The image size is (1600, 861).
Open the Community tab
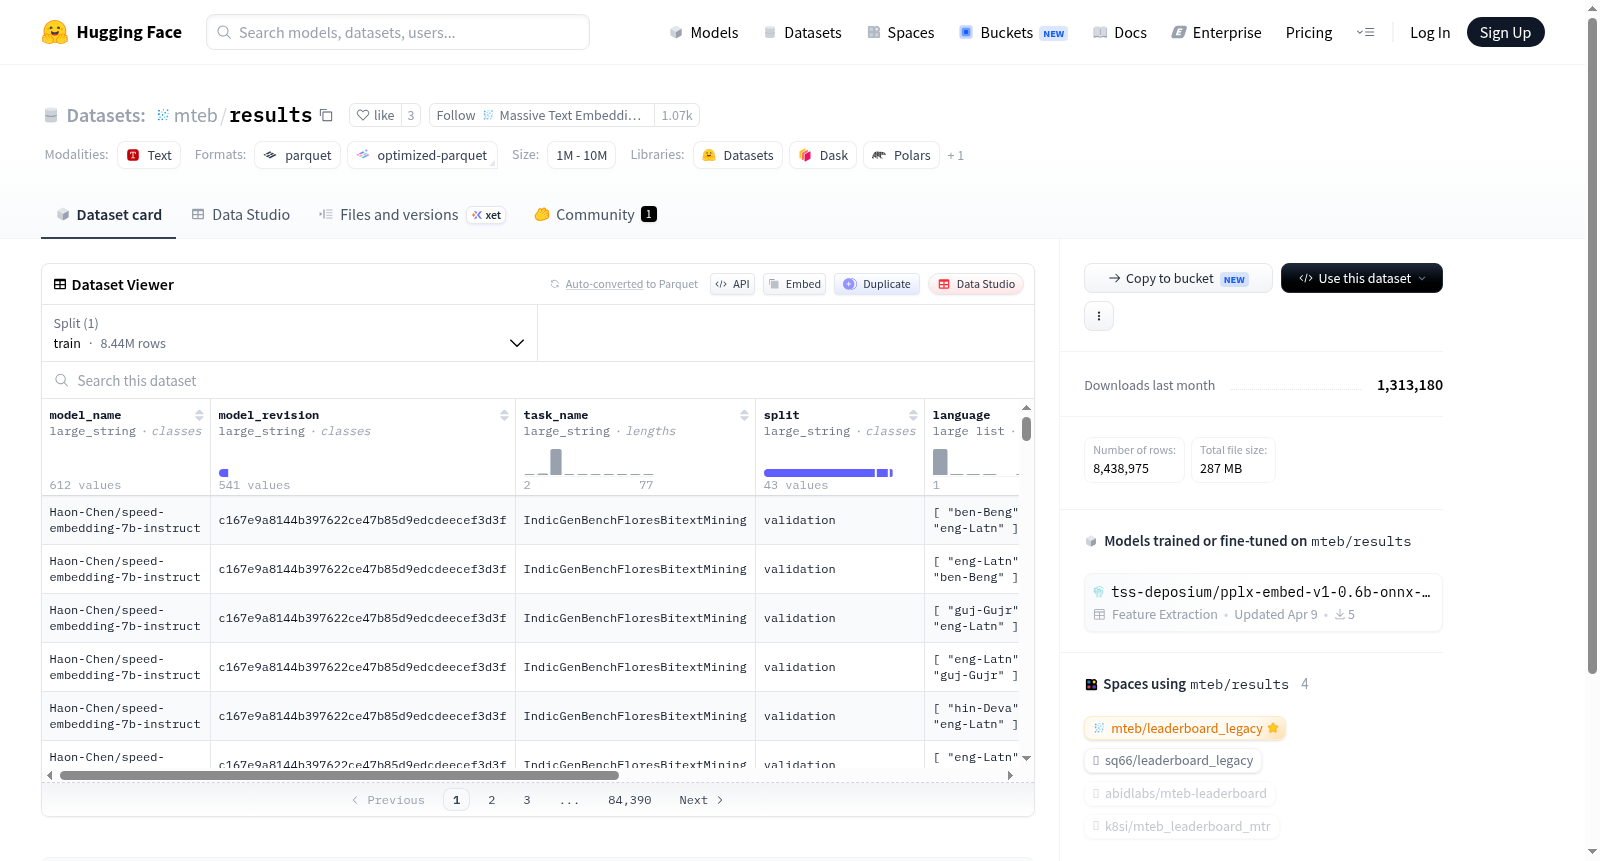click(x=595, y=214)
